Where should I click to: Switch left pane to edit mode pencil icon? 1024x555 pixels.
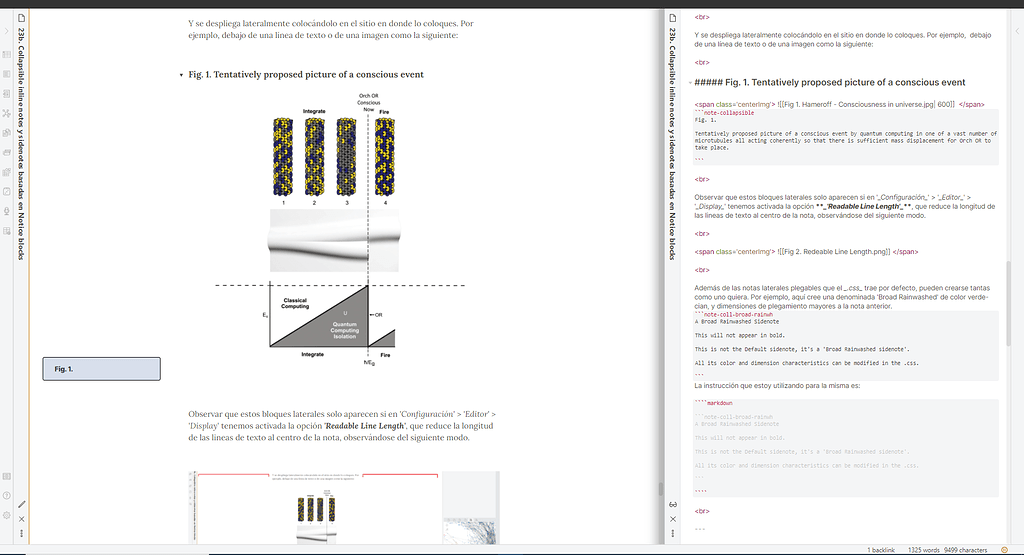[x=22, y=504]
